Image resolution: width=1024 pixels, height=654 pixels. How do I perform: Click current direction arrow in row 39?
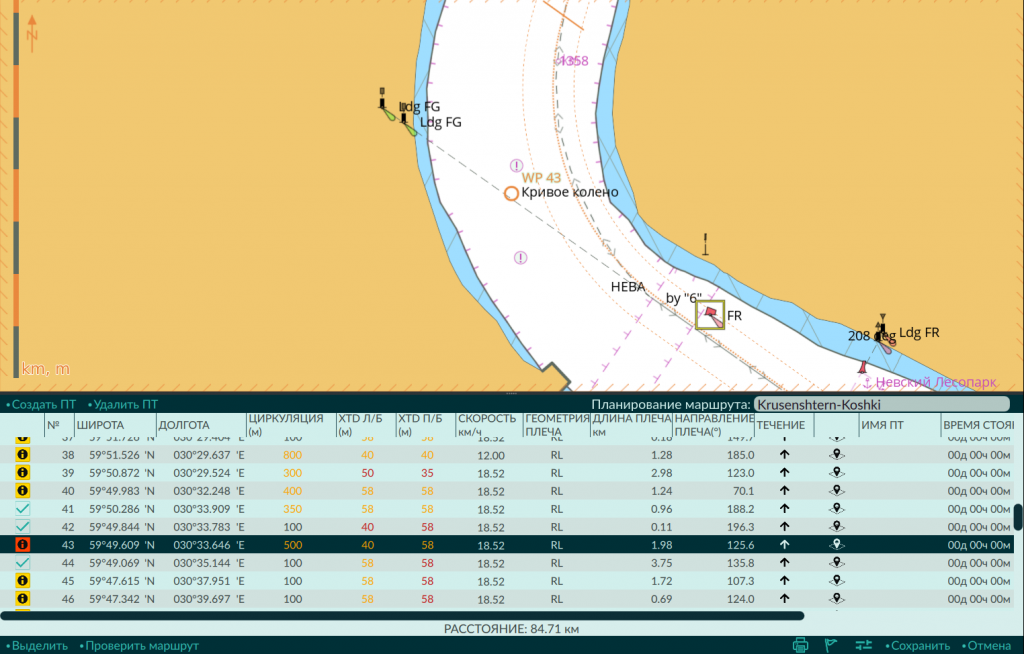[x=784, y=472]
